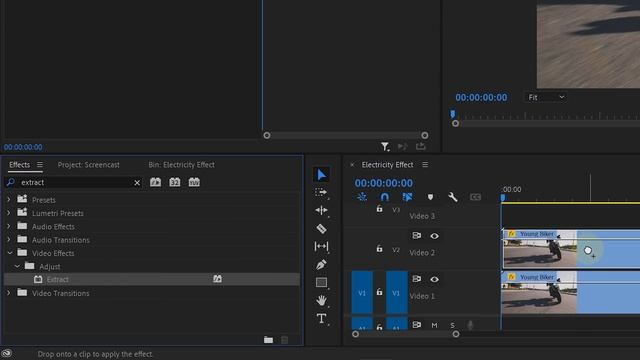Click the Export Frame icon in Source monitor

pos(421,146)
